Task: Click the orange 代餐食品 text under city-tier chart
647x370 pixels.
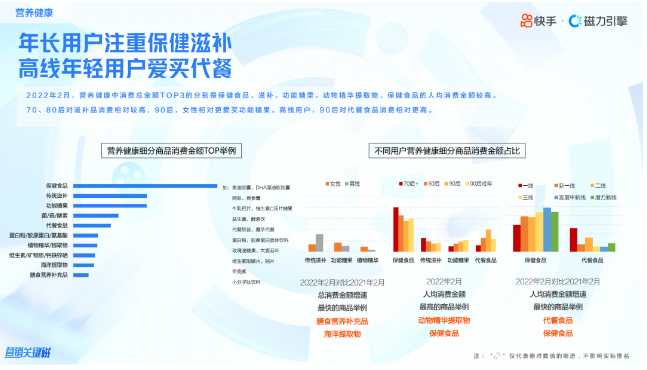Action: pyautogui.click(x=558, y=321)
